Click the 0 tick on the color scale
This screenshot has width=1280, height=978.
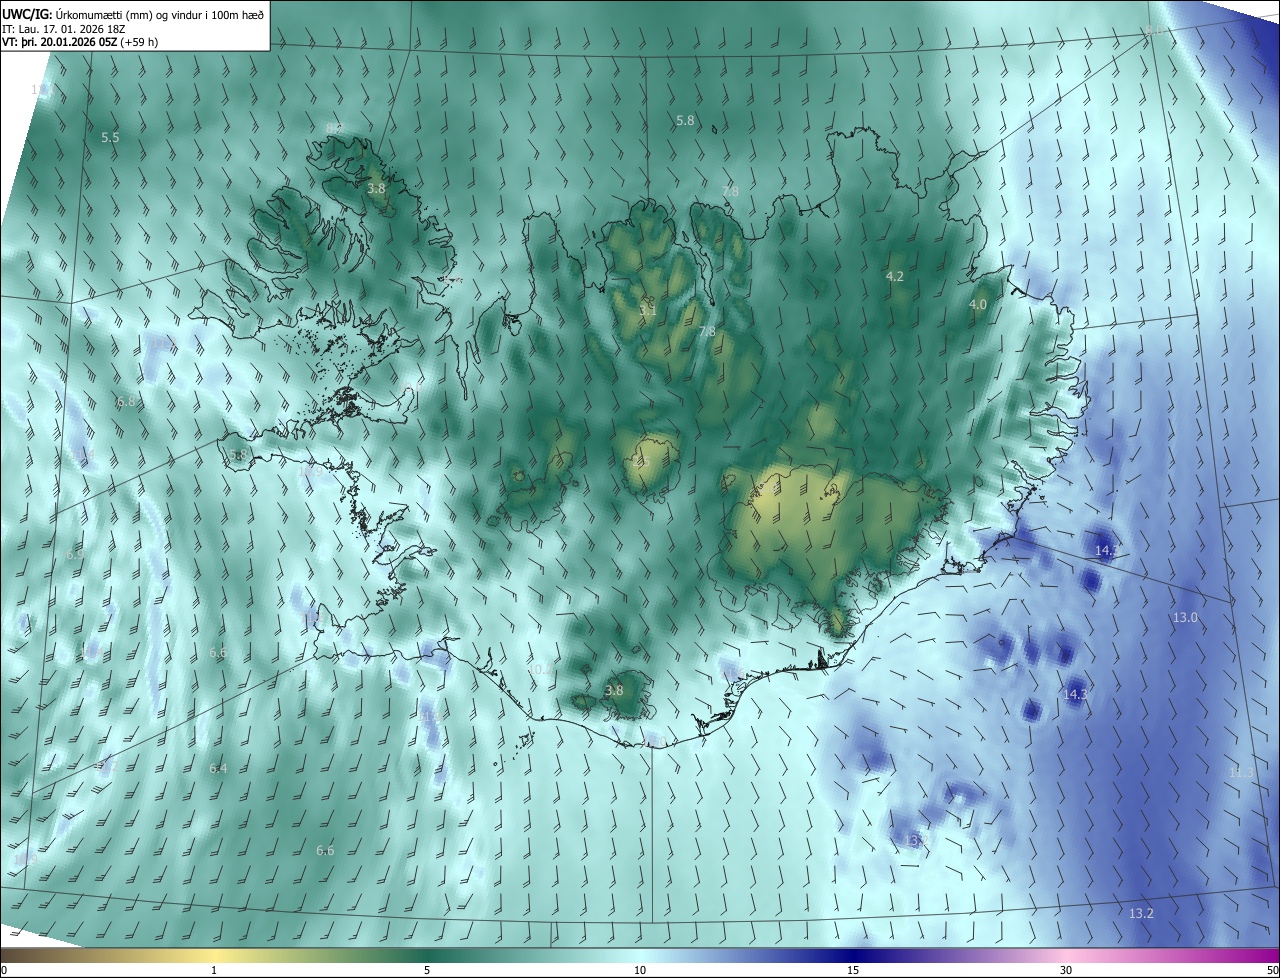coord(4,970)
